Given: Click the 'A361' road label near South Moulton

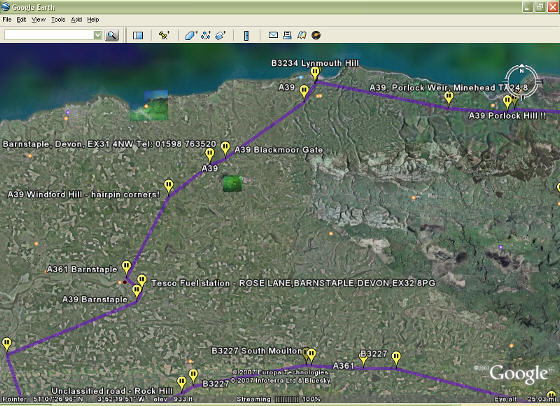Looking at the screenshot, I should [x=343, y=366].
